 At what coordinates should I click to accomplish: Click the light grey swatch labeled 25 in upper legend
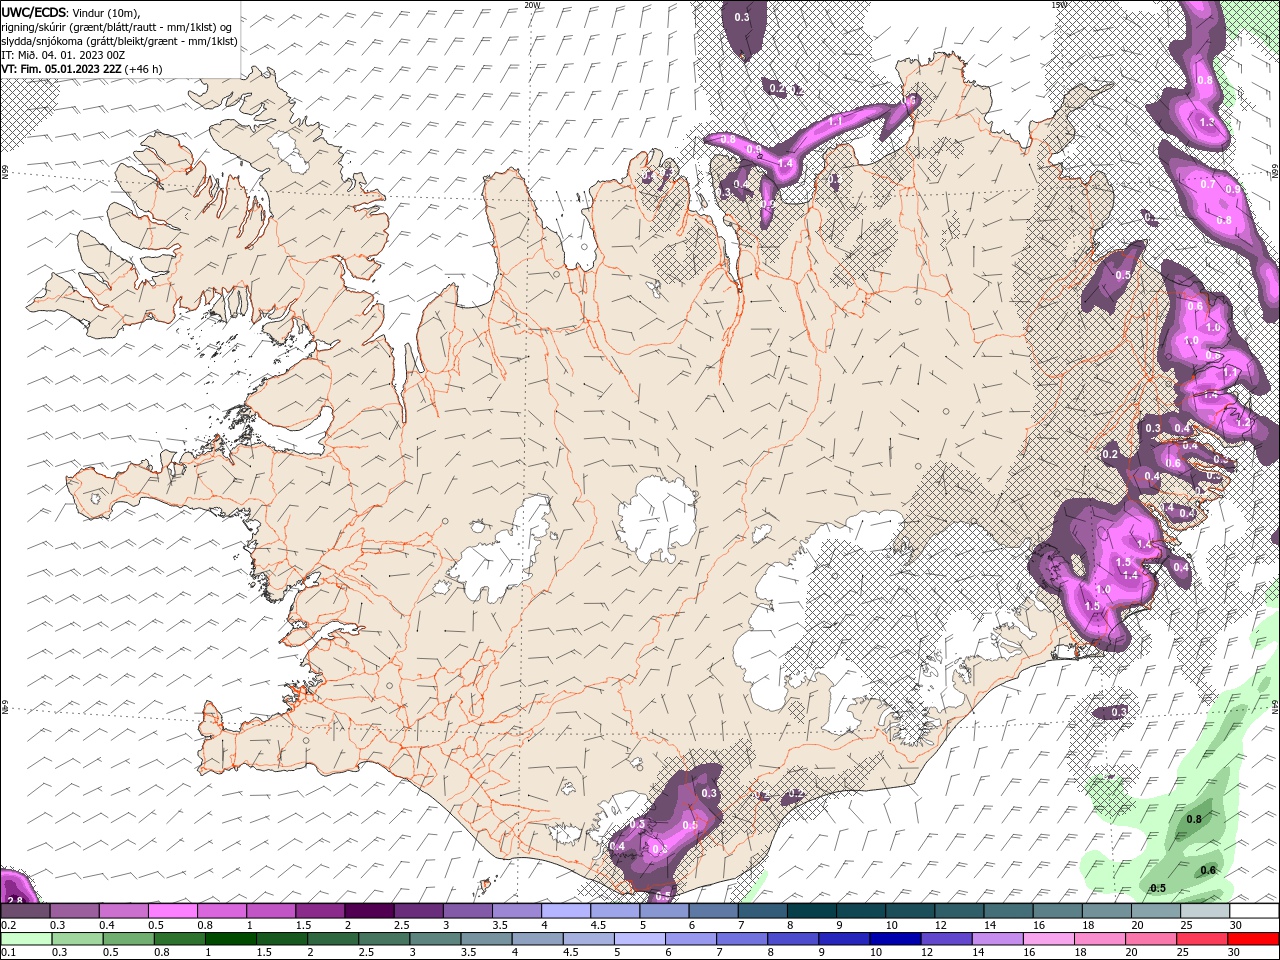1205,911
